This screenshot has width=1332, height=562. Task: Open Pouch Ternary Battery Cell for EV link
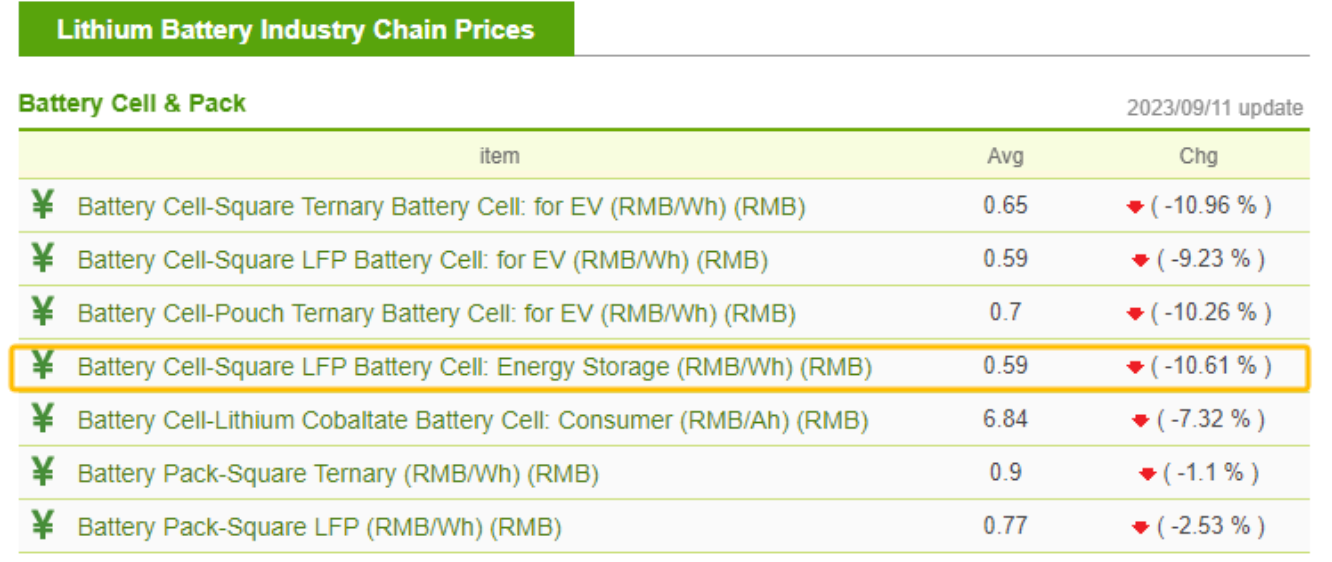click(436, 314)
